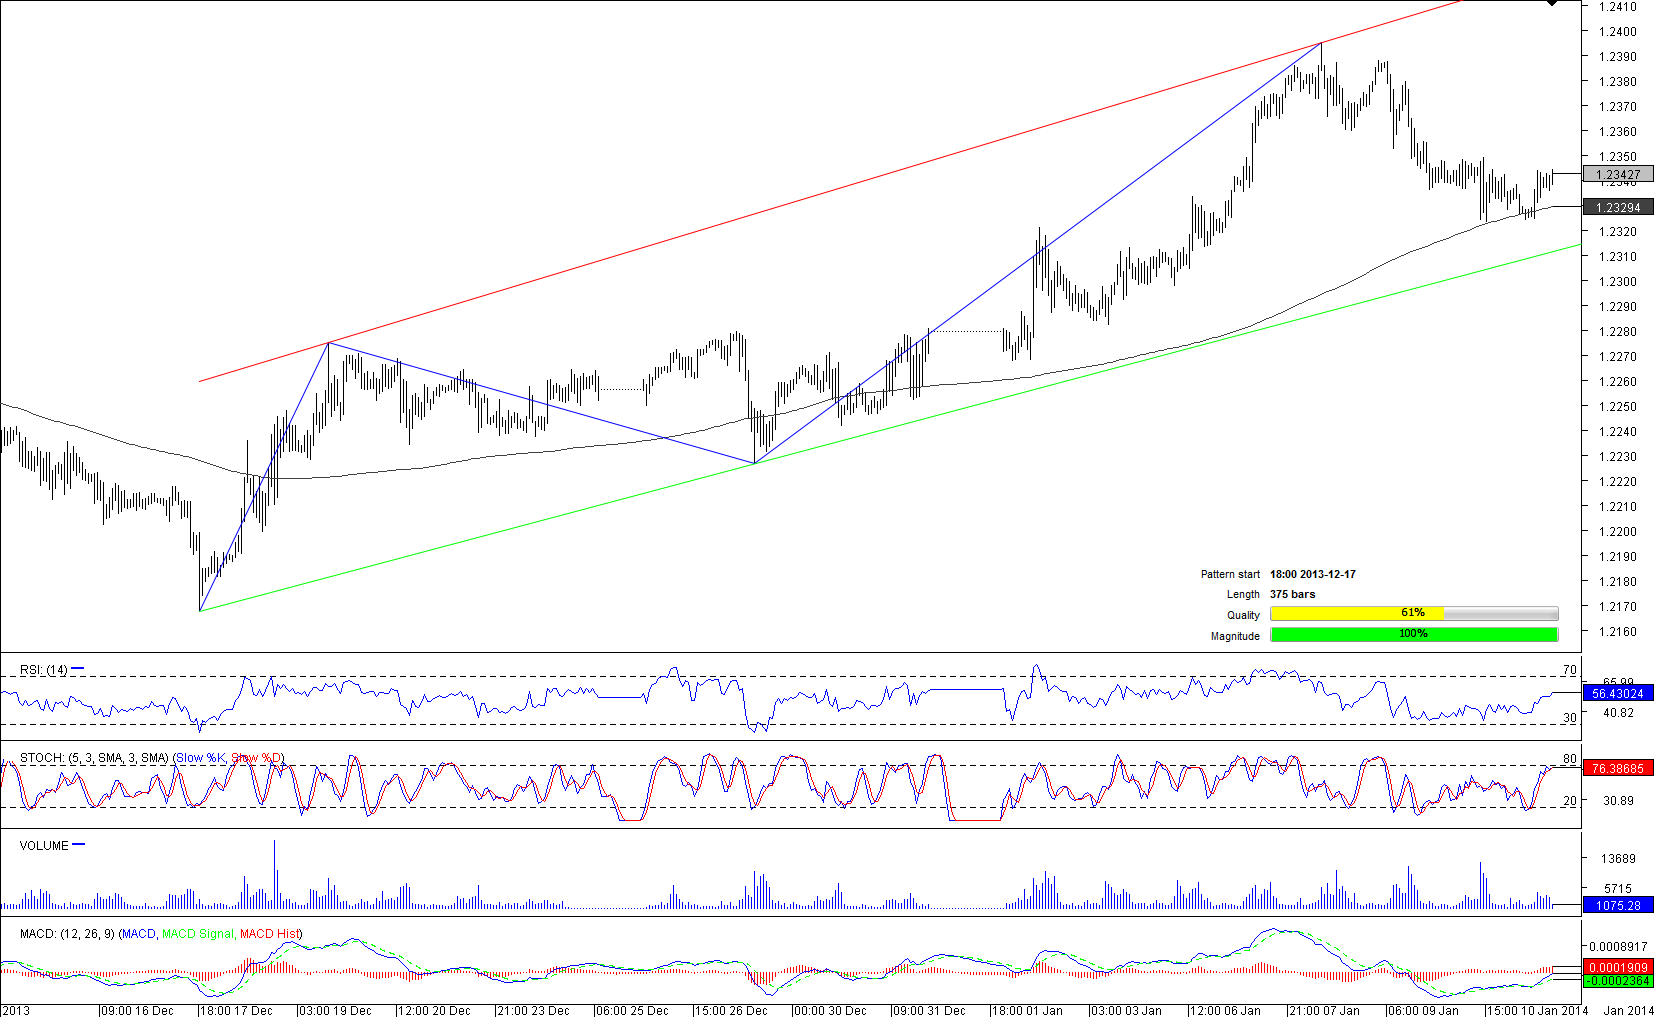
Task: Click the current price label 1.23427
Action: click(x=1618, y=174)
